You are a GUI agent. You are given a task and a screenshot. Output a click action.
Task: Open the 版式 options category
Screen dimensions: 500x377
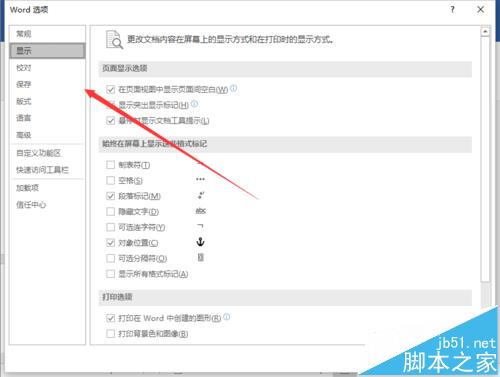coord(47,101)
